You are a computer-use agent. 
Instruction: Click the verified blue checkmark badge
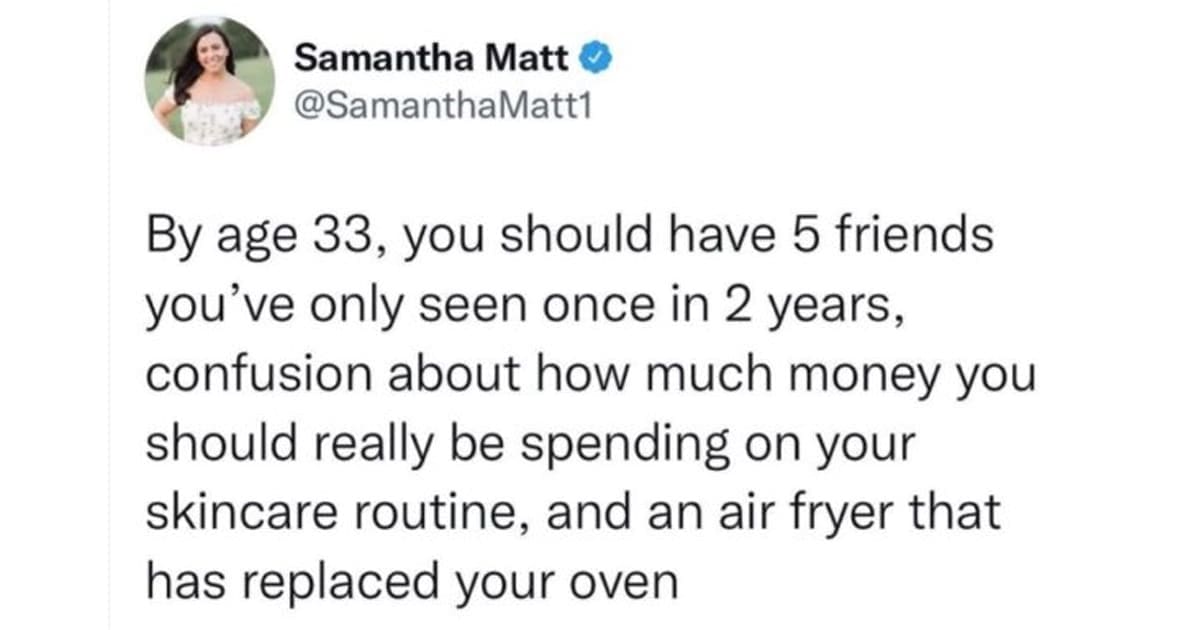[598, 59]
